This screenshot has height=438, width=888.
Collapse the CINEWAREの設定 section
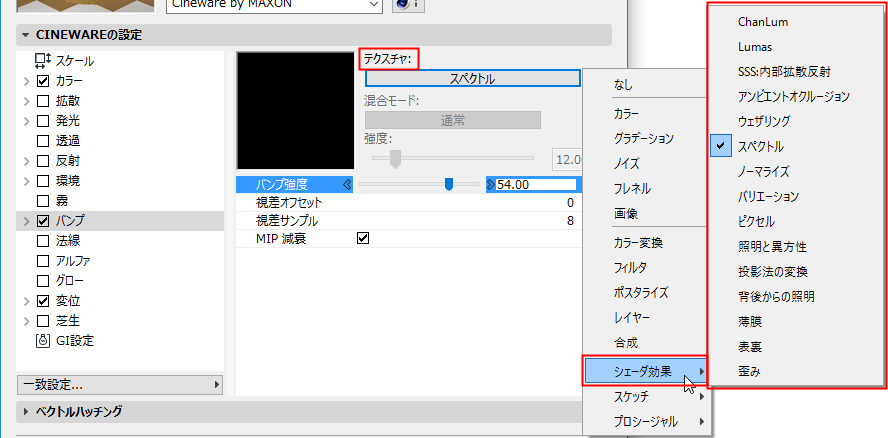click(x=25, y=35)
